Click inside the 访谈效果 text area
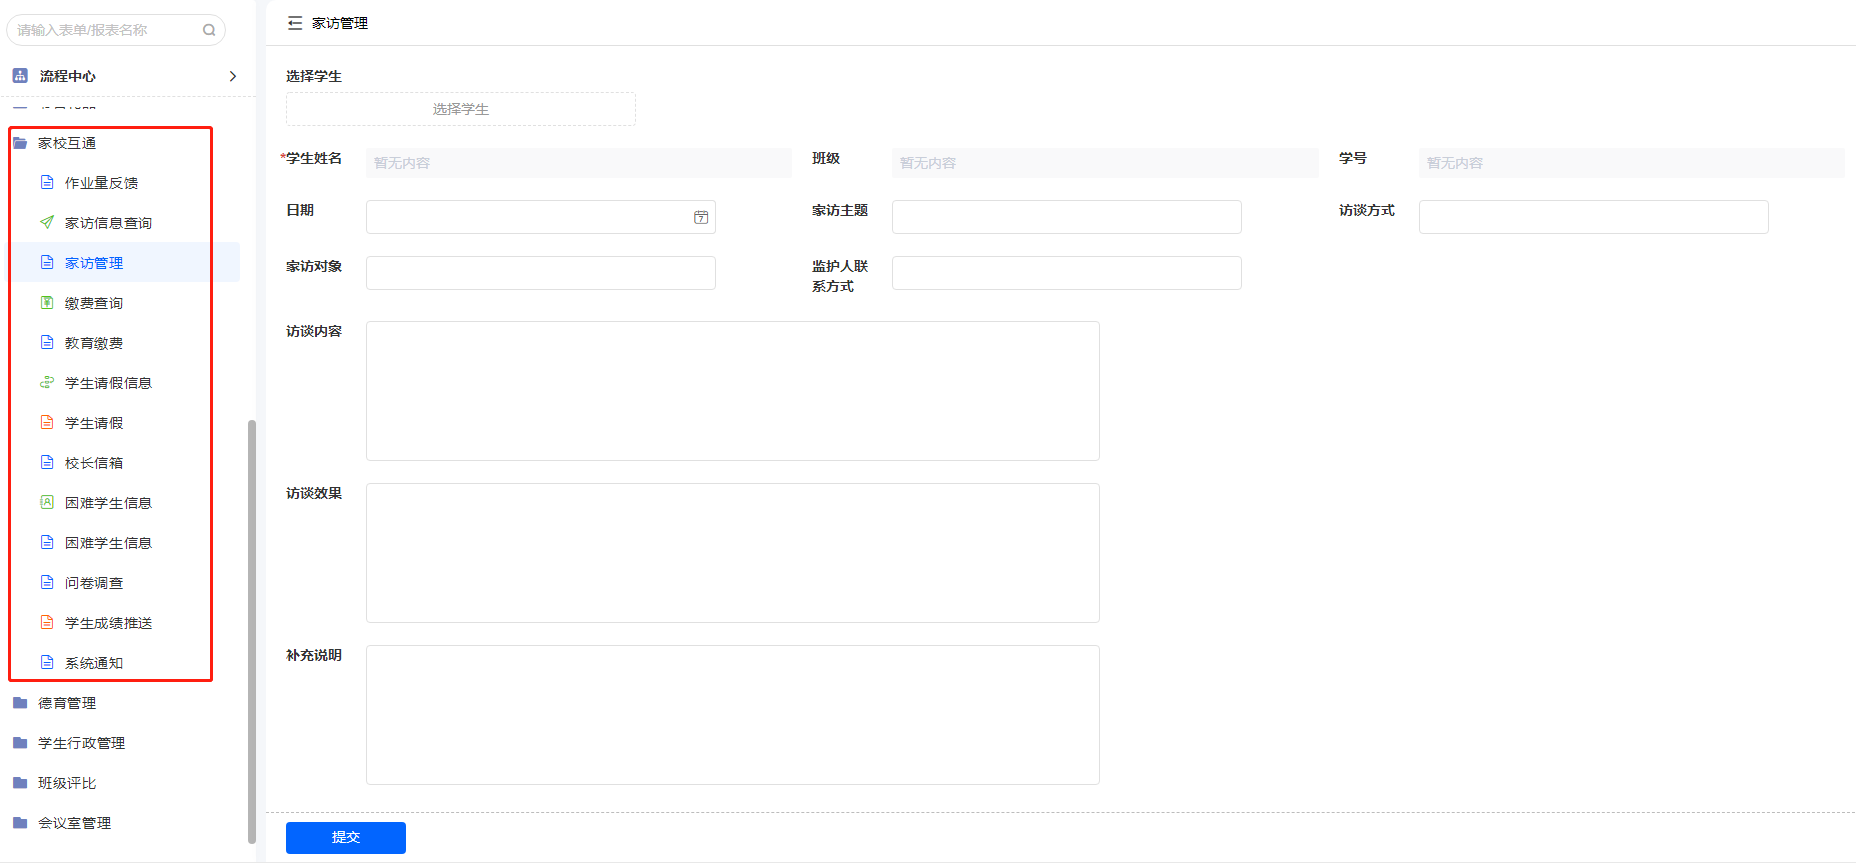The width and height of the screenshot is (1856, 865). (733, 553)
